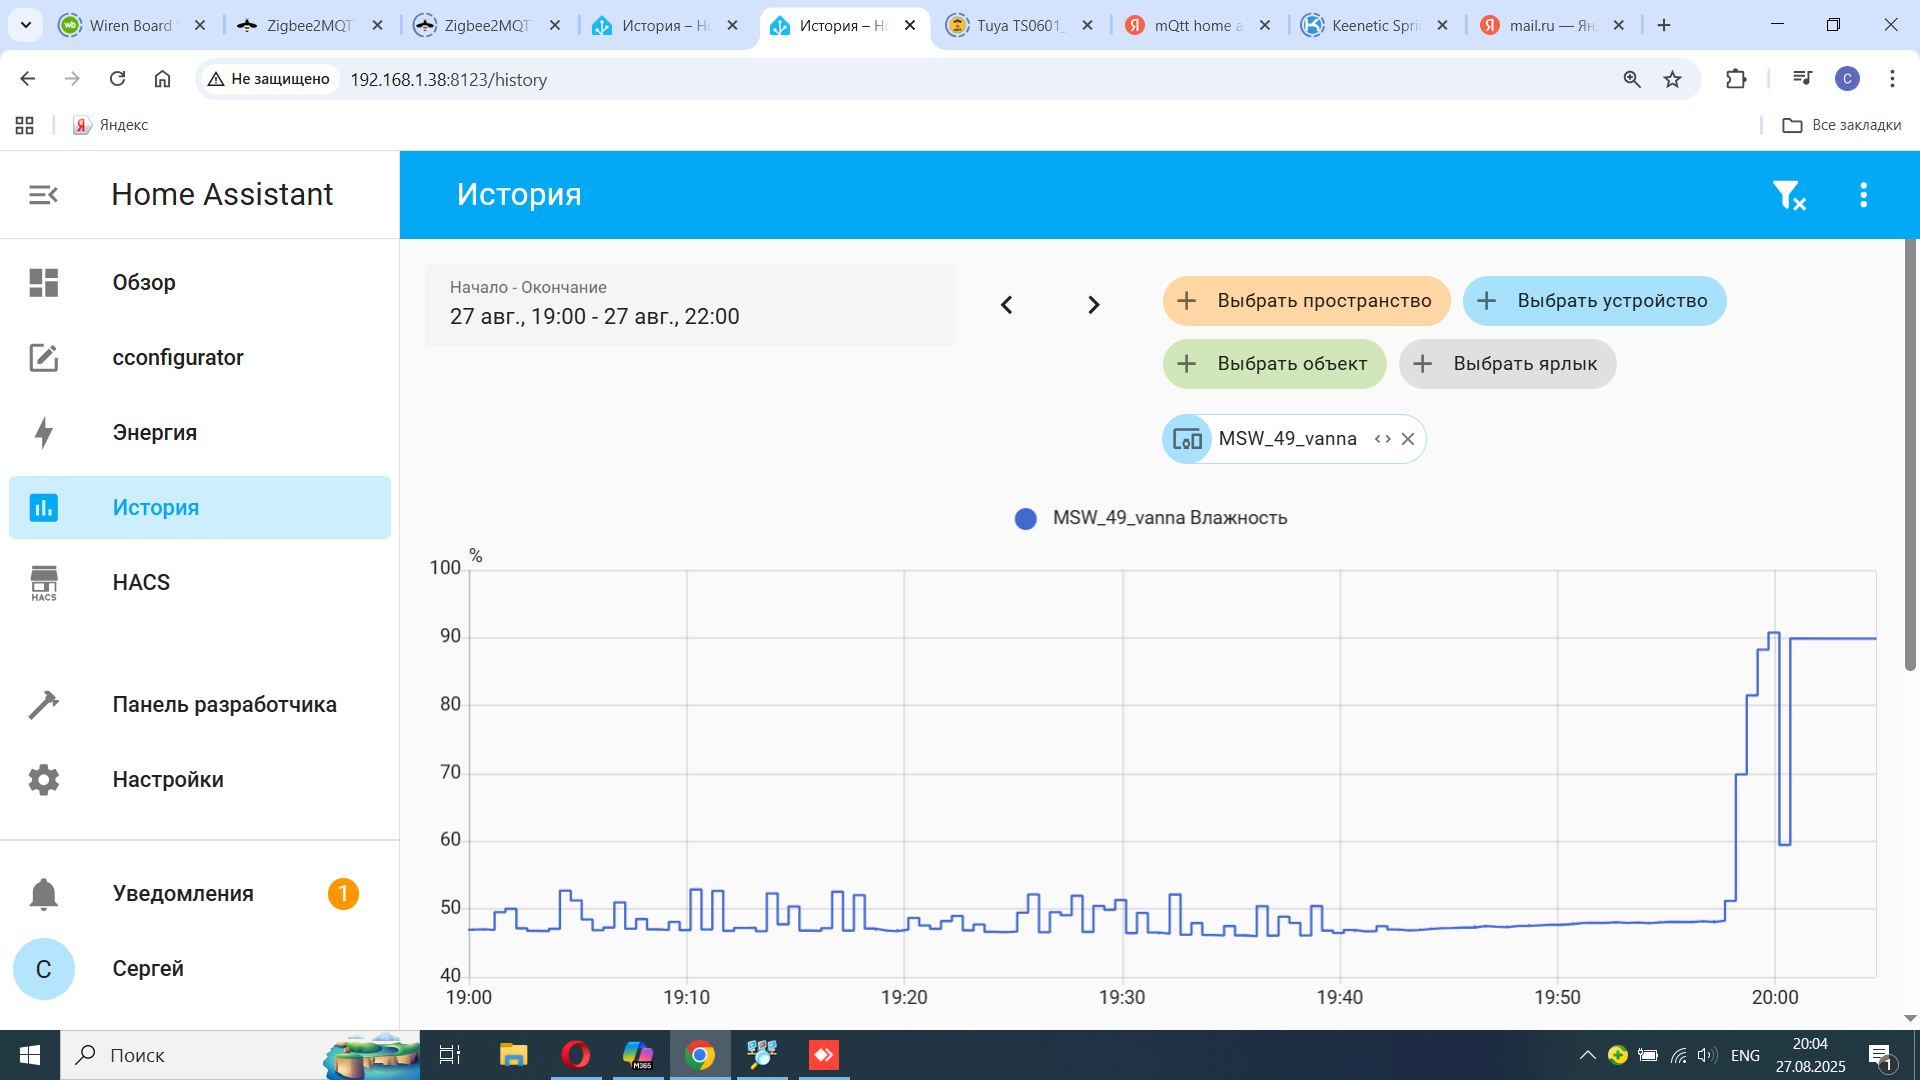Open Панель разработчика tools

click(x=224, y=705)
